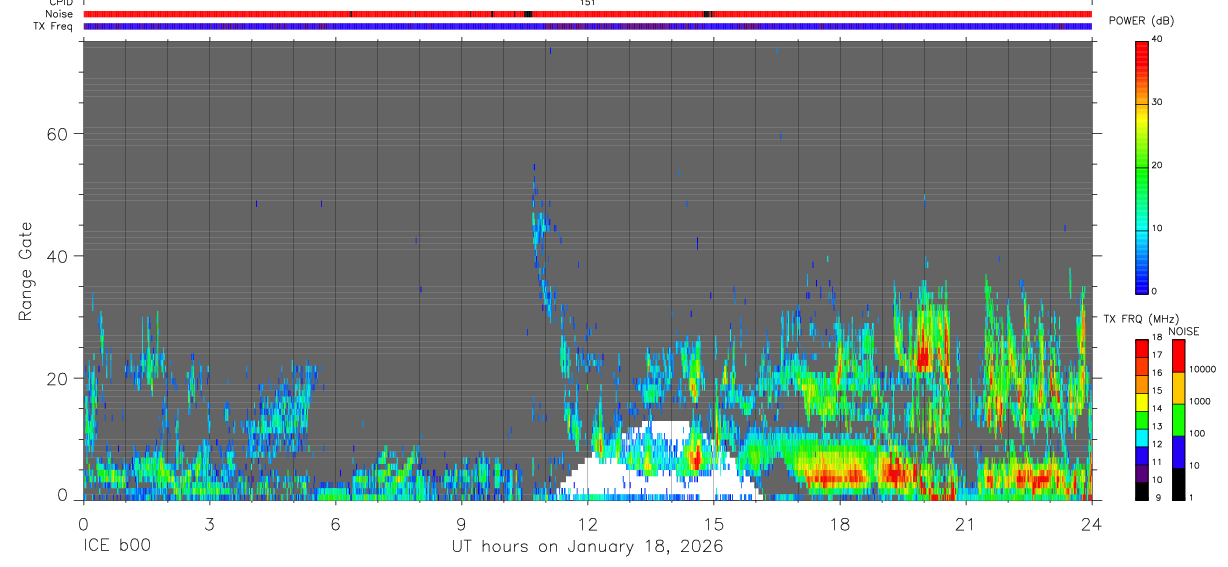Click Range Gate tick label '20'
1228x567 pixels.
point(56,378)
